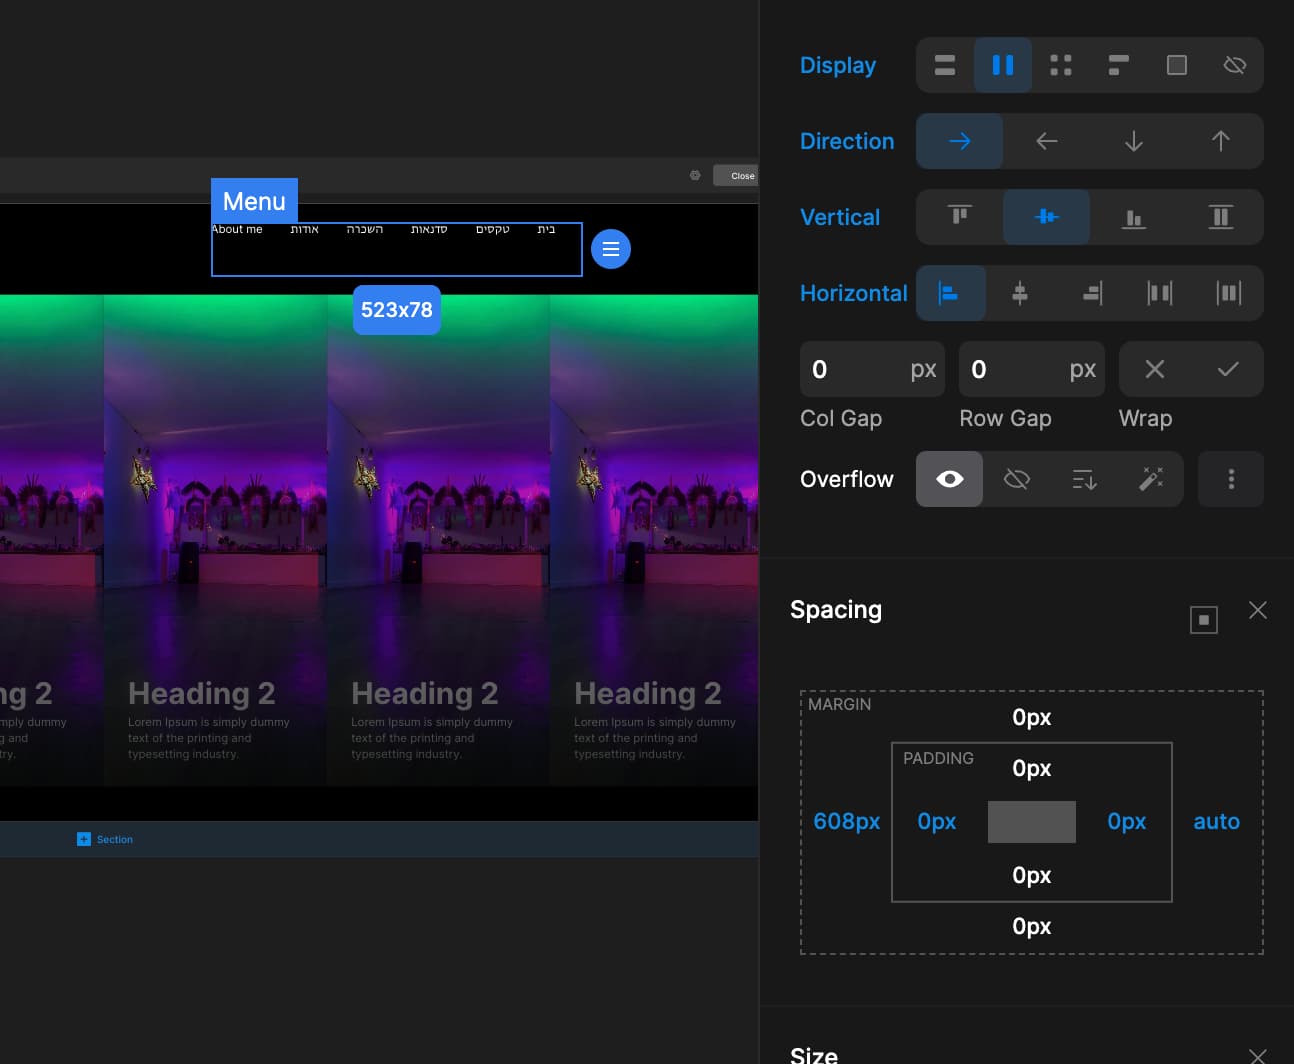Image resolution: width=1294 pixels, height=1064 pixels.
Task: Select the Section breadcrumb item
Action: [105, 839]
